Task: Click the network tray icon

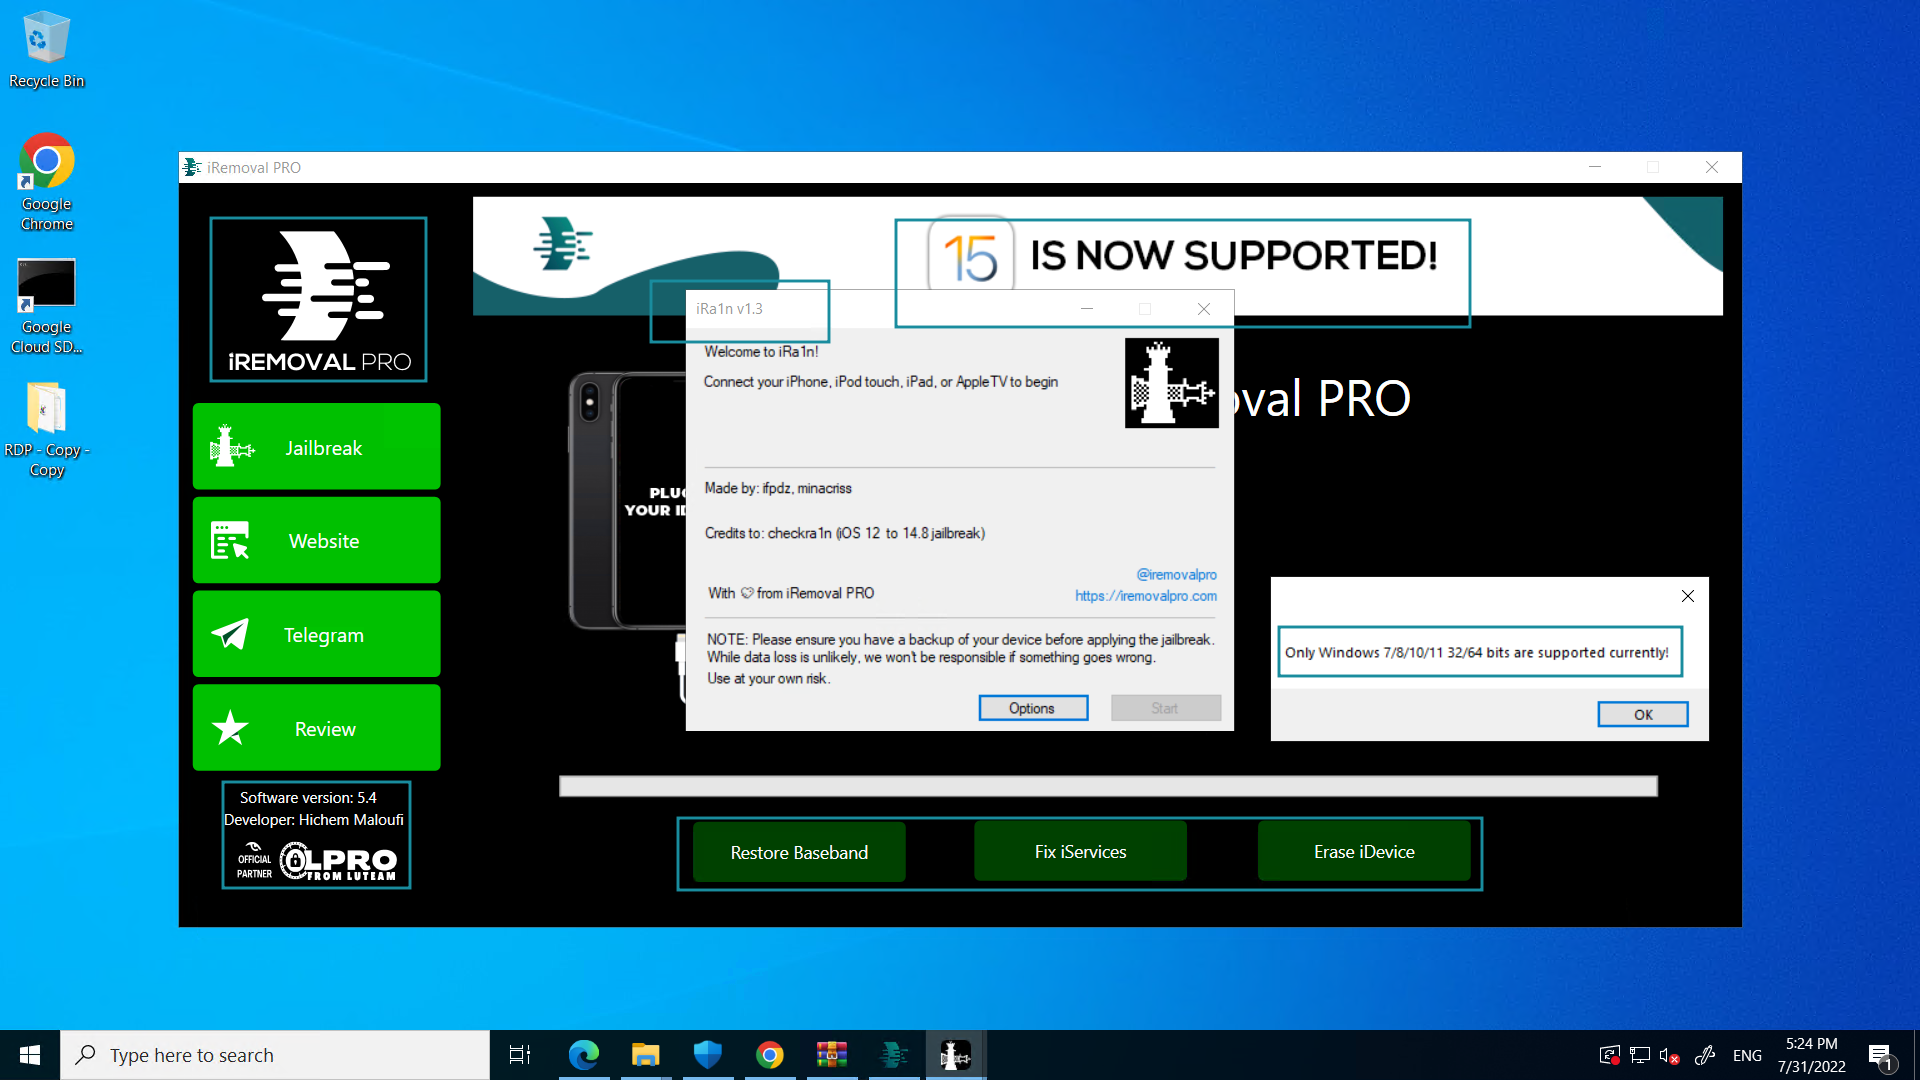Action: (x=1639, y=1055)
